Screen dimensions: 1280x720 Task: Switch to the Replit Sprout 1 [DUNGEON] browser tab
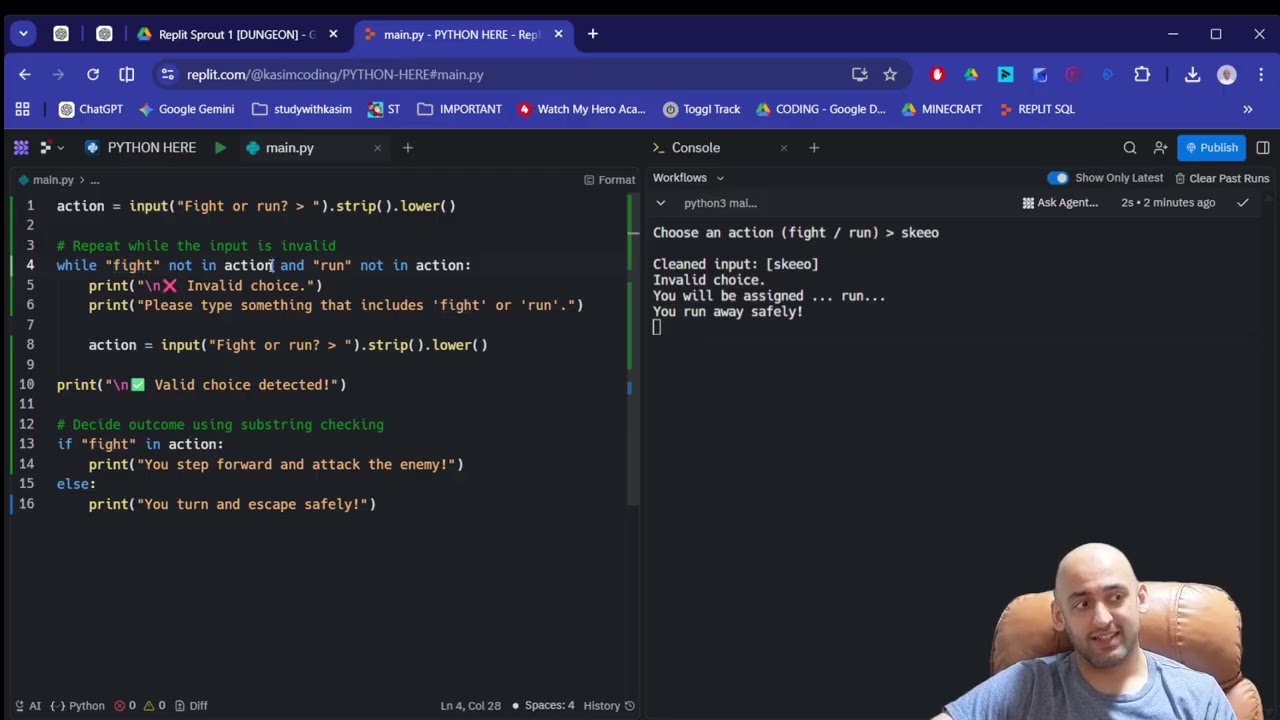click(236, 34)
